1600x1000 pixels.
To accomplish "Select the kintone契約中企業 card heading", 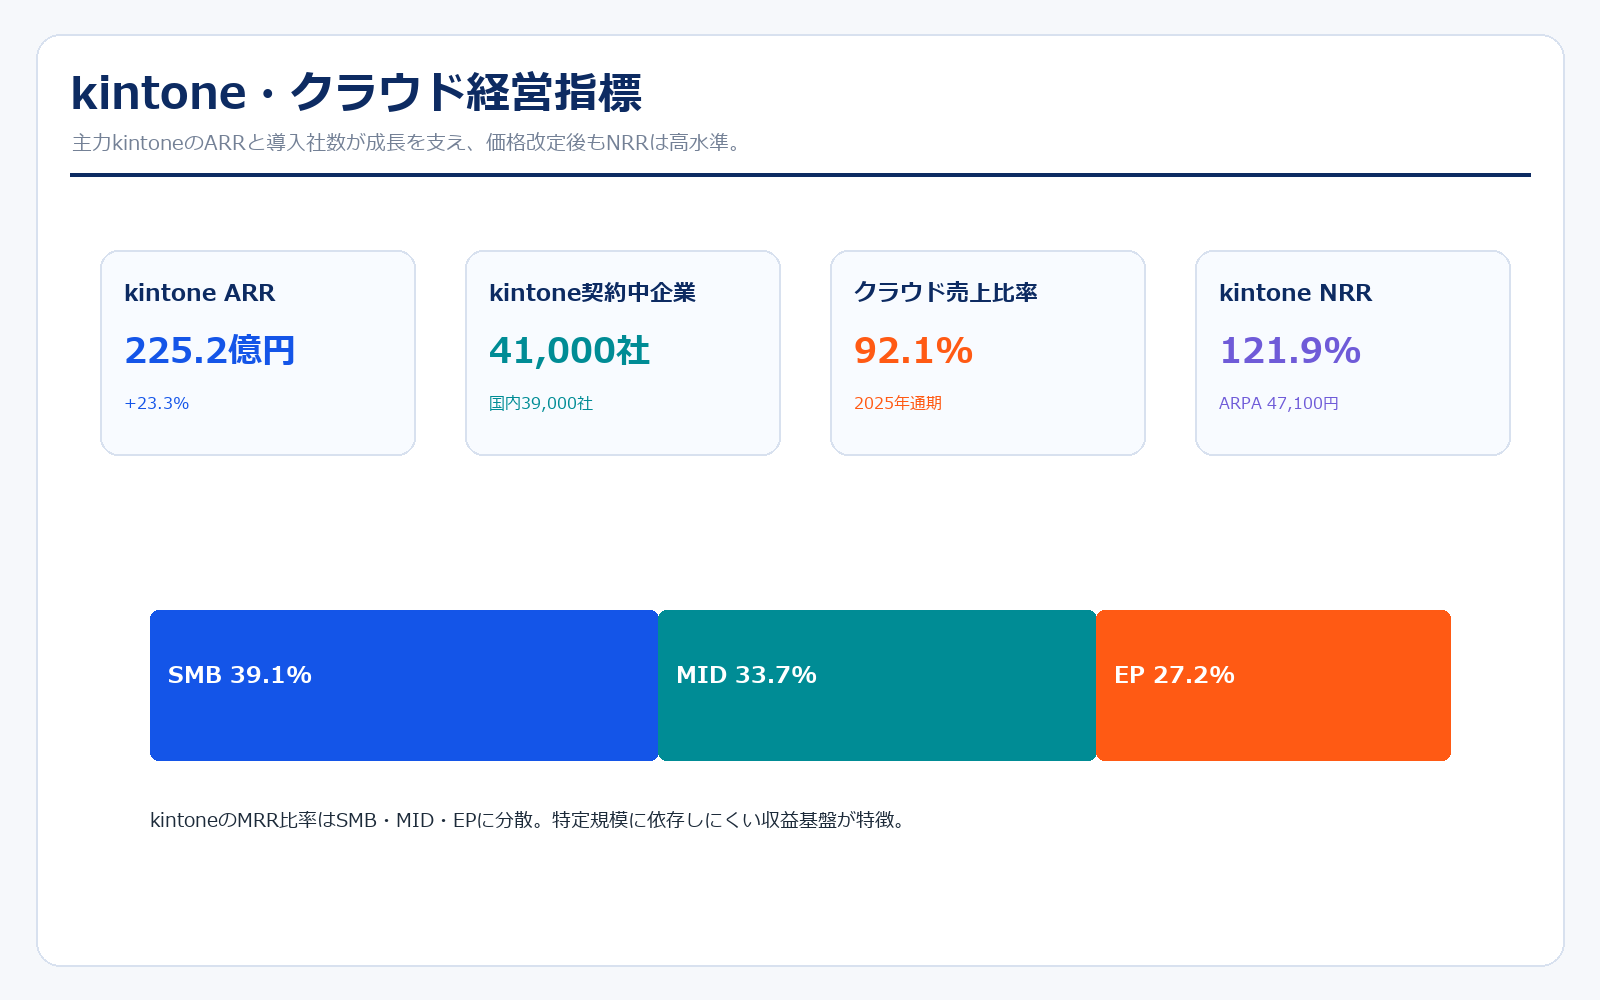I will [x=592, y=293].
